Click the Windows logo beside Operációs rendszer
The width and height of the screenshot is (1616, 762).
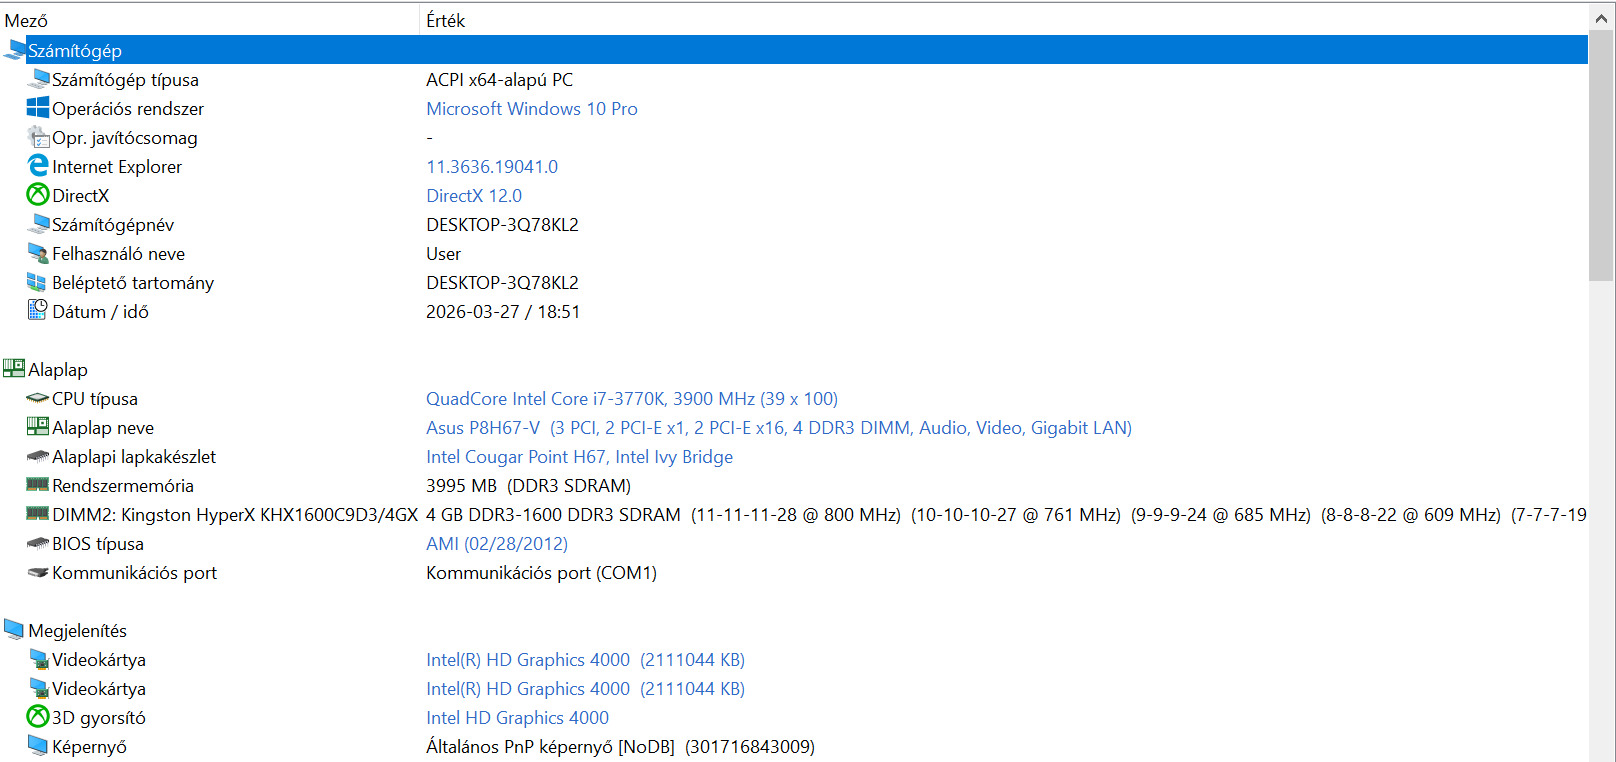(38, 108)
